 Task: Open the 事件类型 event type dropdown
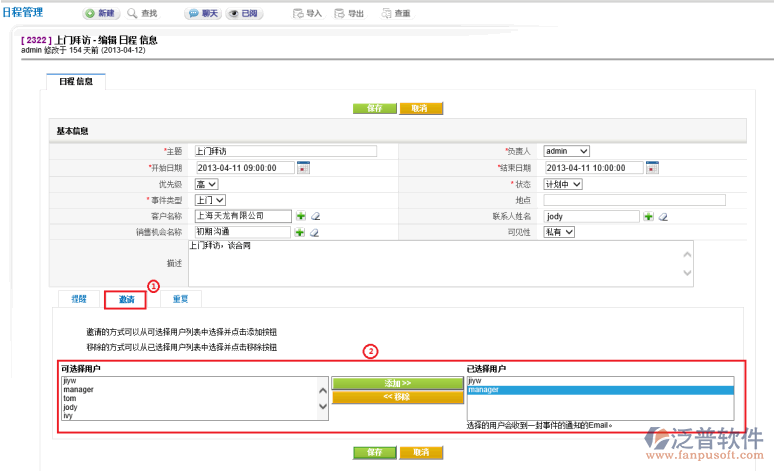tap(210, 200)
